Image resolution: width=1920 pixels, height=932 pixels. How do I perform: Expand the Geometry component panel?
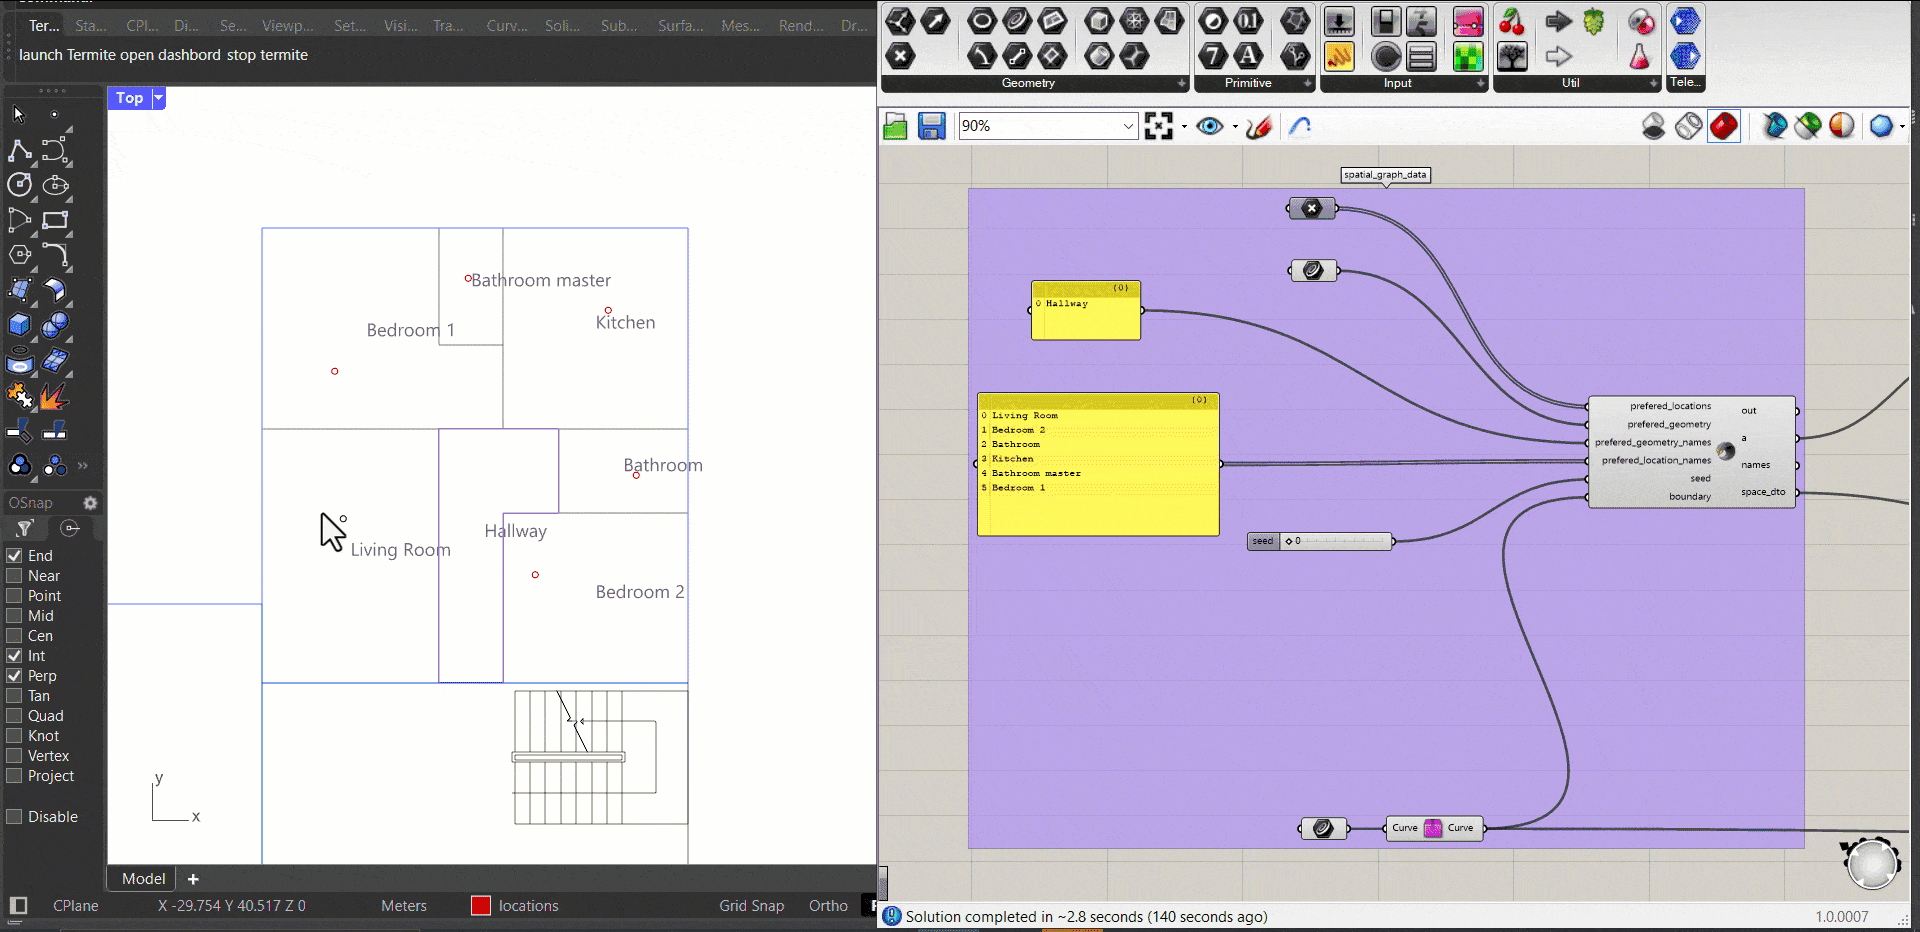[1182, 84]
